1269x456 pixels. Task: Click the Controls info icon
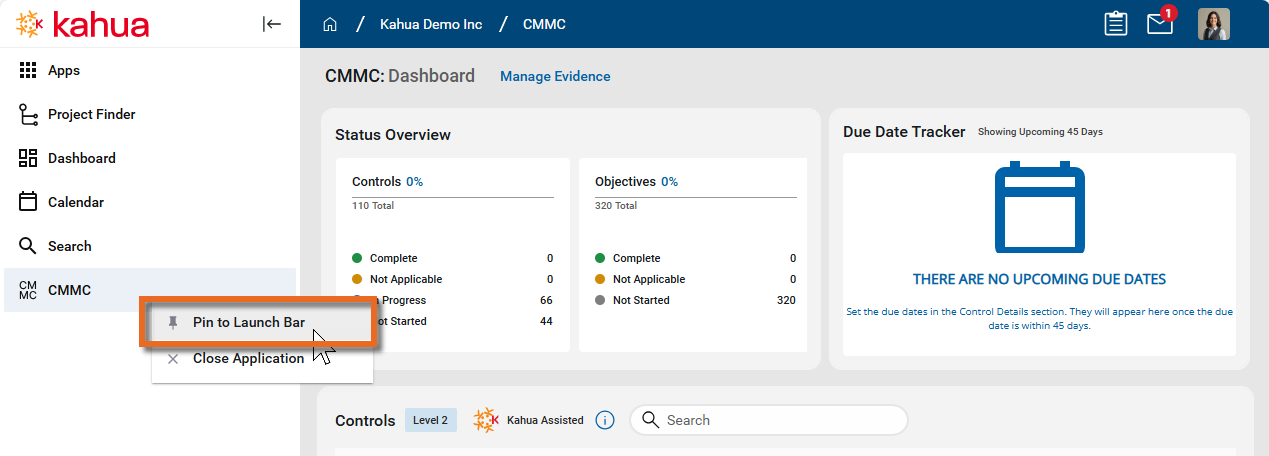click(604, 420)
